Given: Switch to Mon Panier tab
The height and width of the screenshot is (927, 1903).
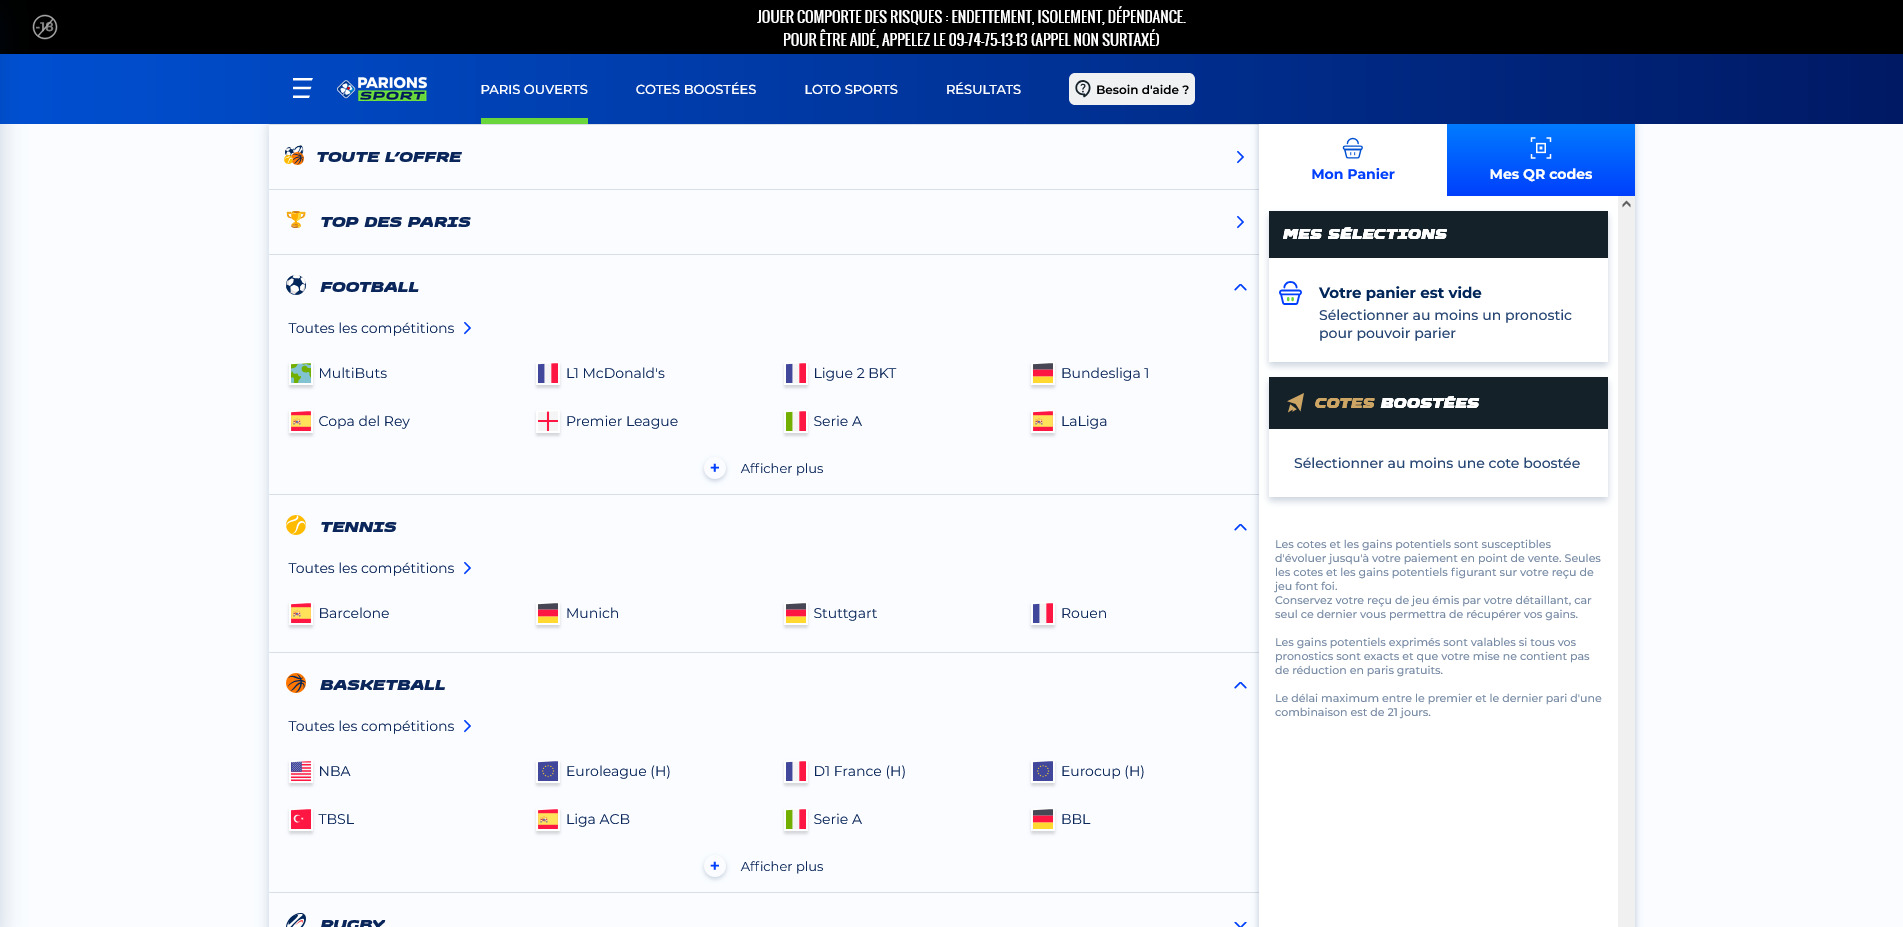Looking at the screenshot, I should [1353, 160].
